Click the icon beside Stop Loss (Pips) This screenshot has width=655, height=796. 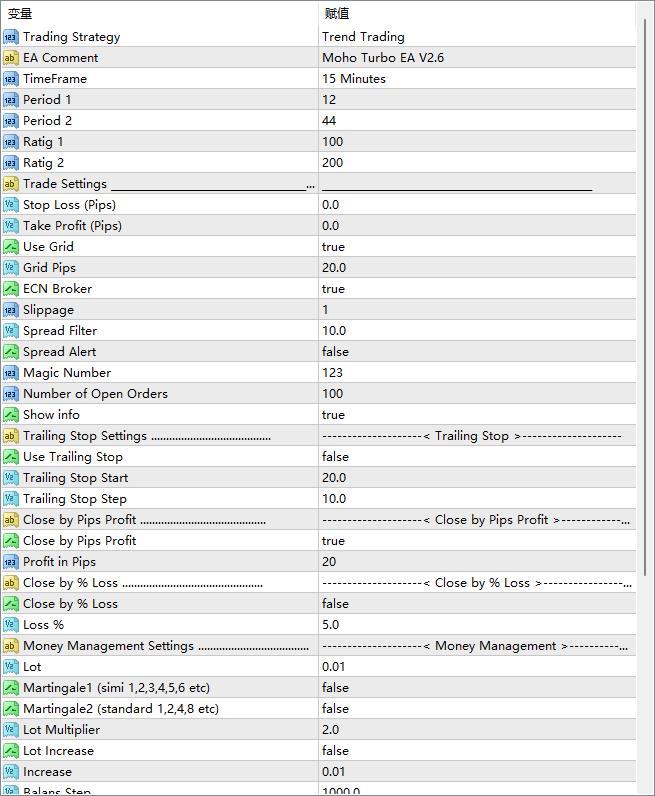click(x=11, y=205)
